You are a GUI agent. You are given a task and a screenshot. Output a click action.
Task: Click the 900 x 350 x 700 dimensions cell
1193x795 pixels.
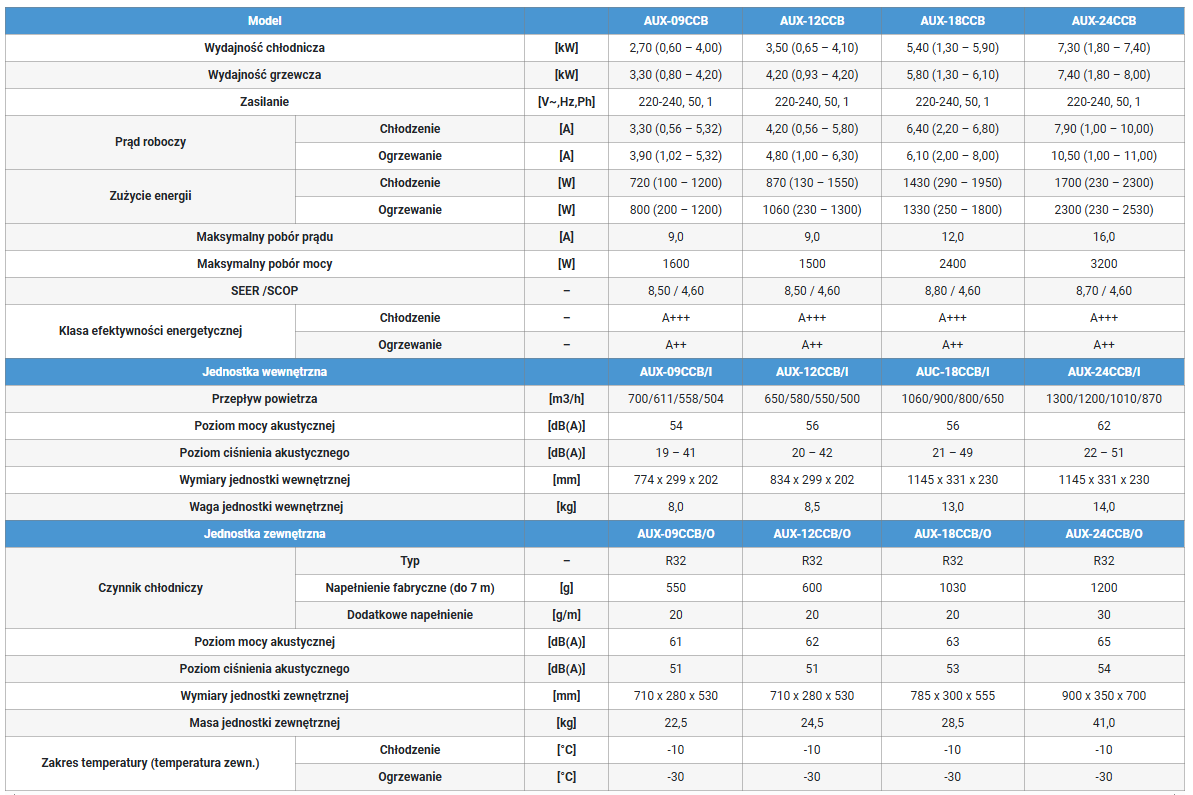(x=1103, y=696)
